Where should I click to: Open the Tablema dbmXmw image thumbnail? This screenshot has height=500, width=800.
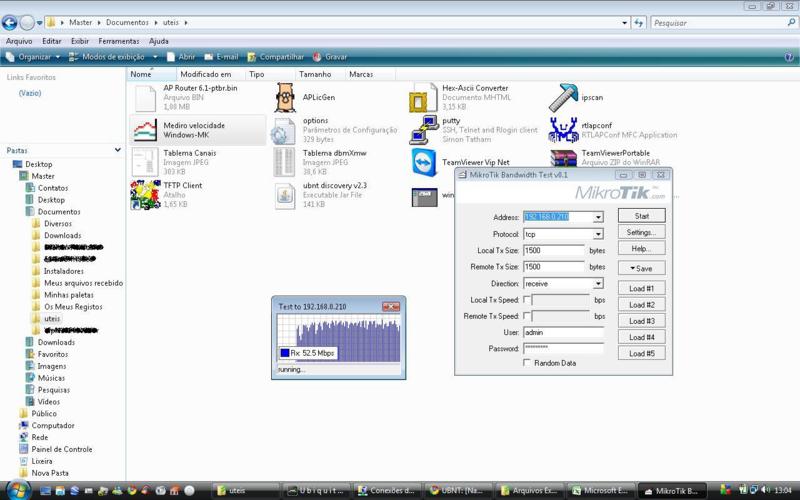[284, 162]
